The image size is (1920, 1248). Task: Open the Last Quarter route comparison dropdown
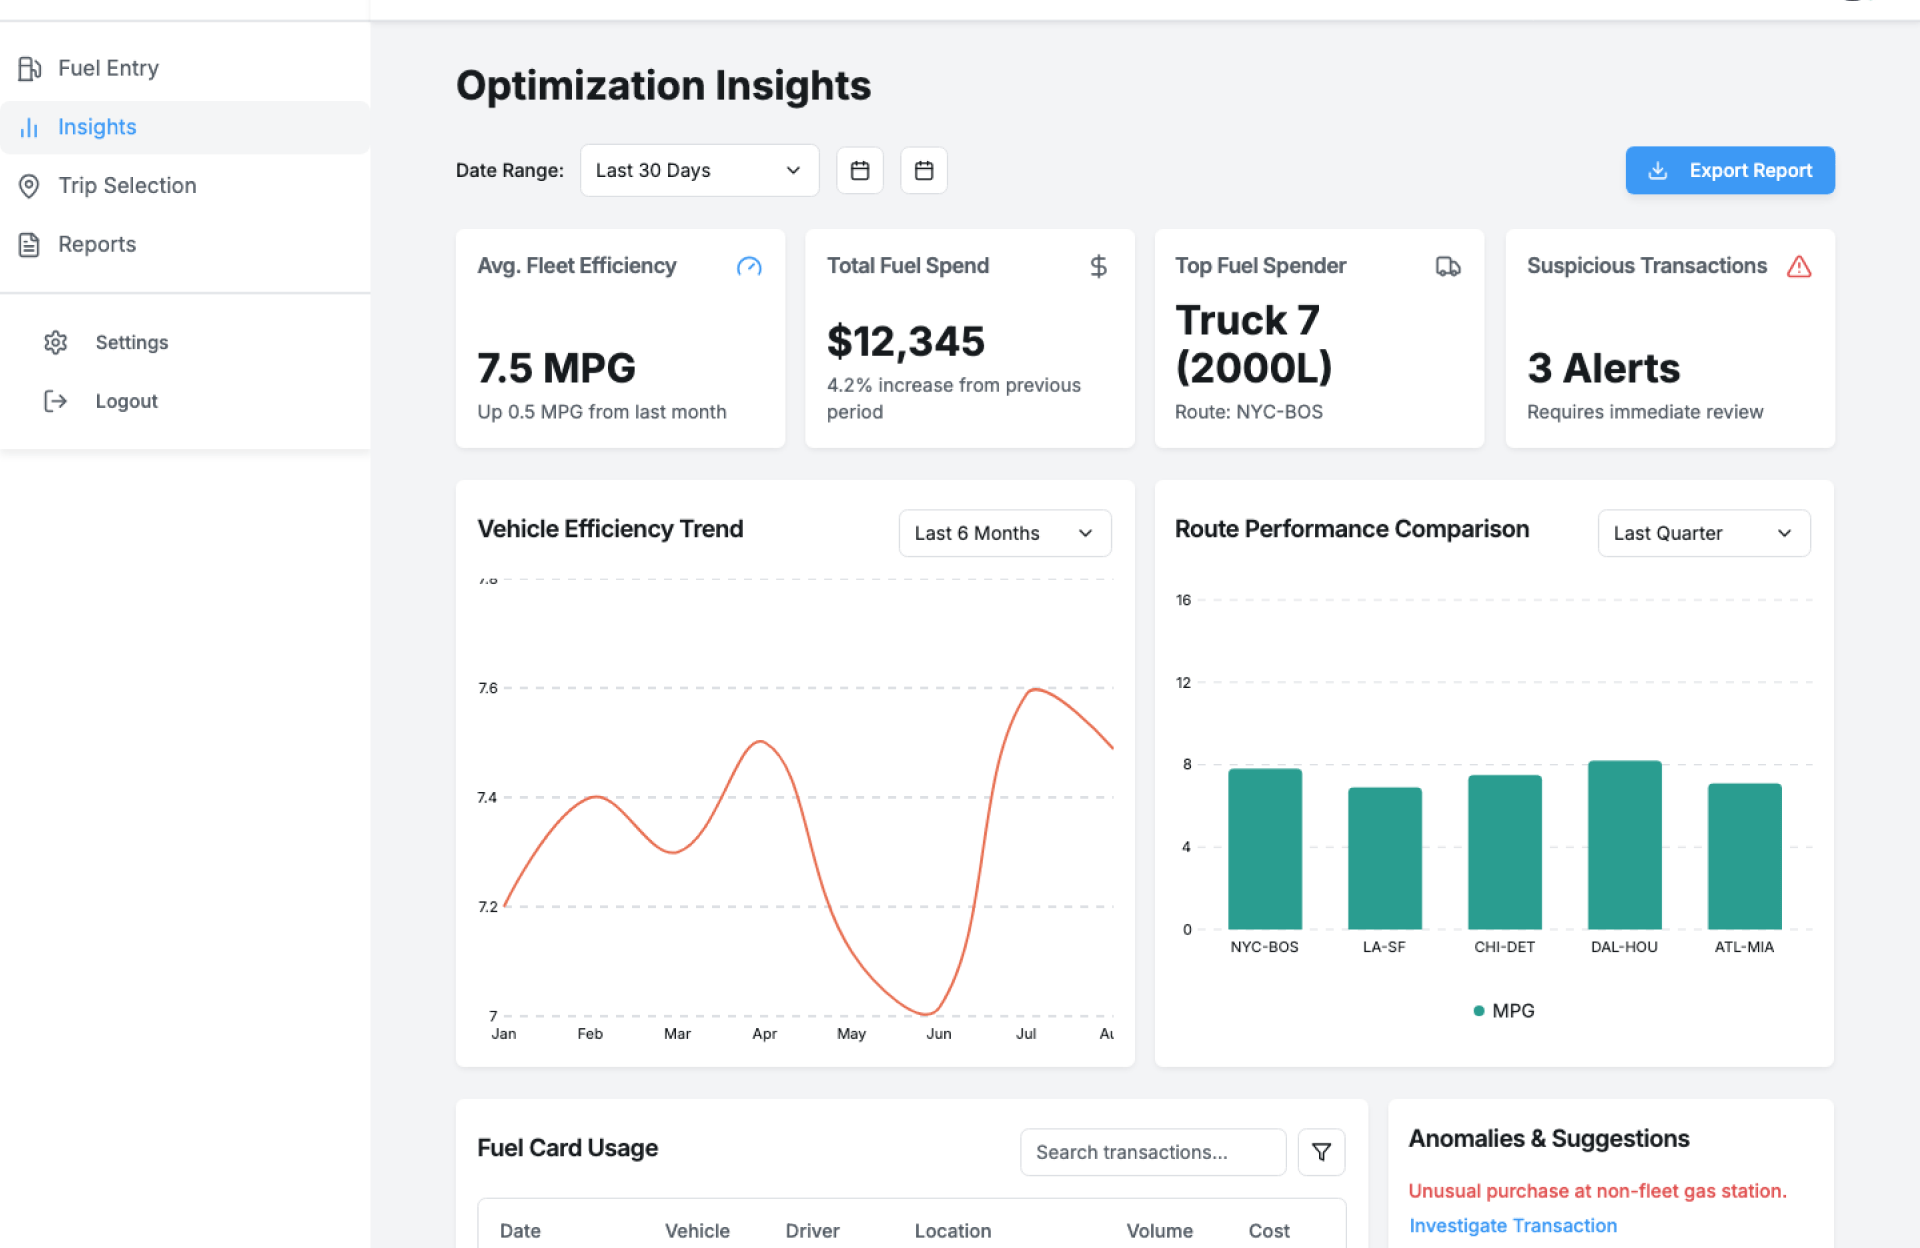pos(1703,533)
